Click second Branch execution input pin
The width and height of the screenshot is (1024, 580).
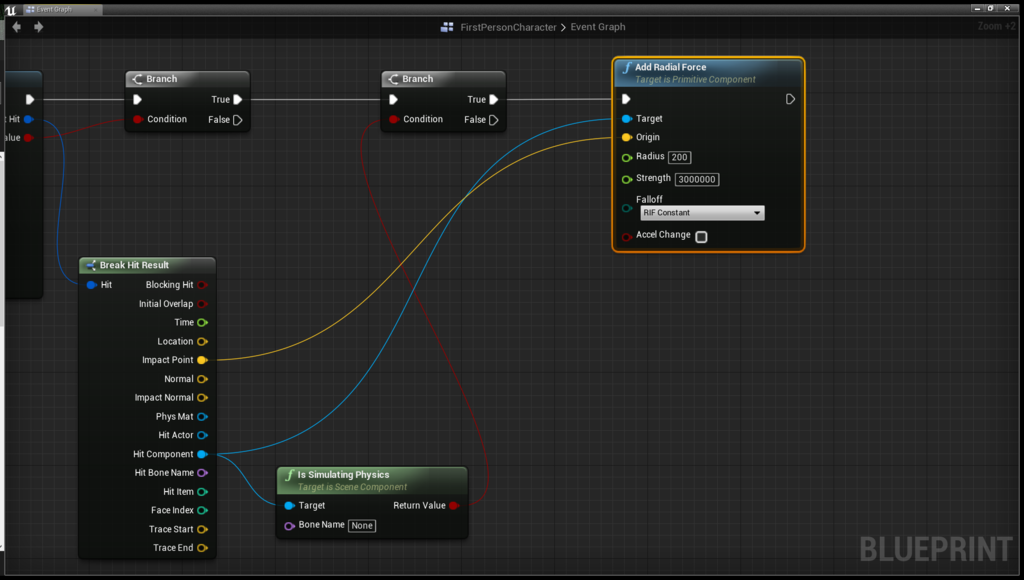click(393, 99)
